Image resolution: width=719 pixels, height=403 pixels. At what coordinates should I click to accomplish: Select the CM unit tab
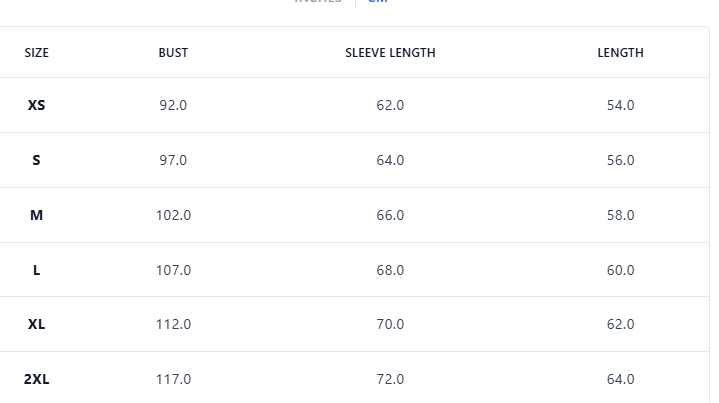(x=378, y=3)
